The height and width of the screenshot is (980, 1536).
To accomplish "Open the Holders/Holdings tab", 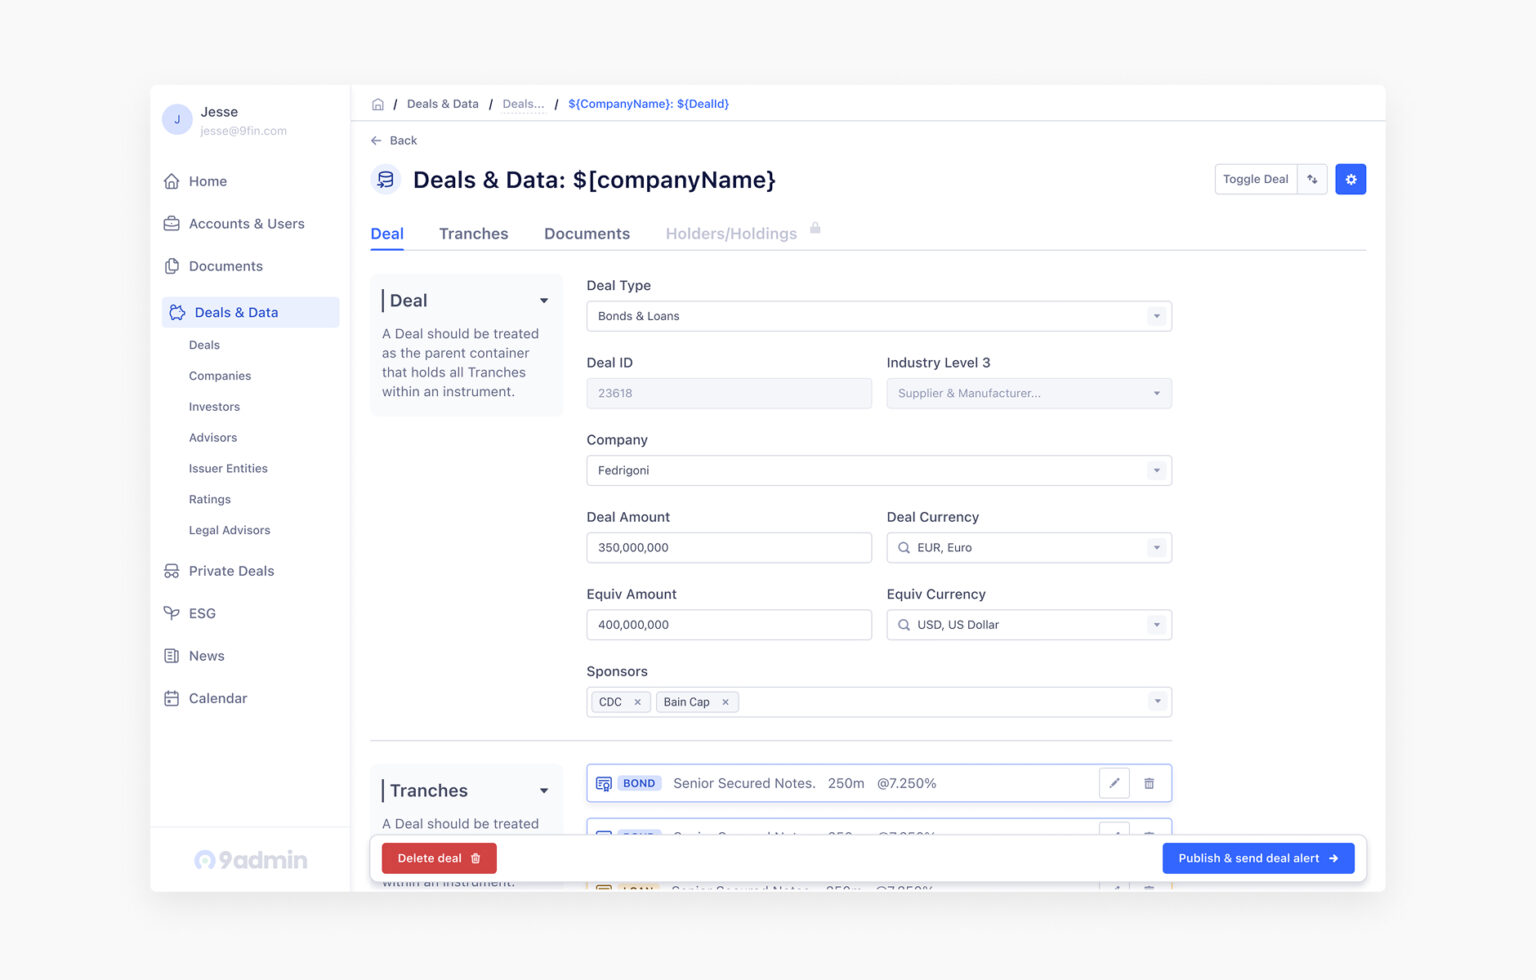I will [731, 234].
